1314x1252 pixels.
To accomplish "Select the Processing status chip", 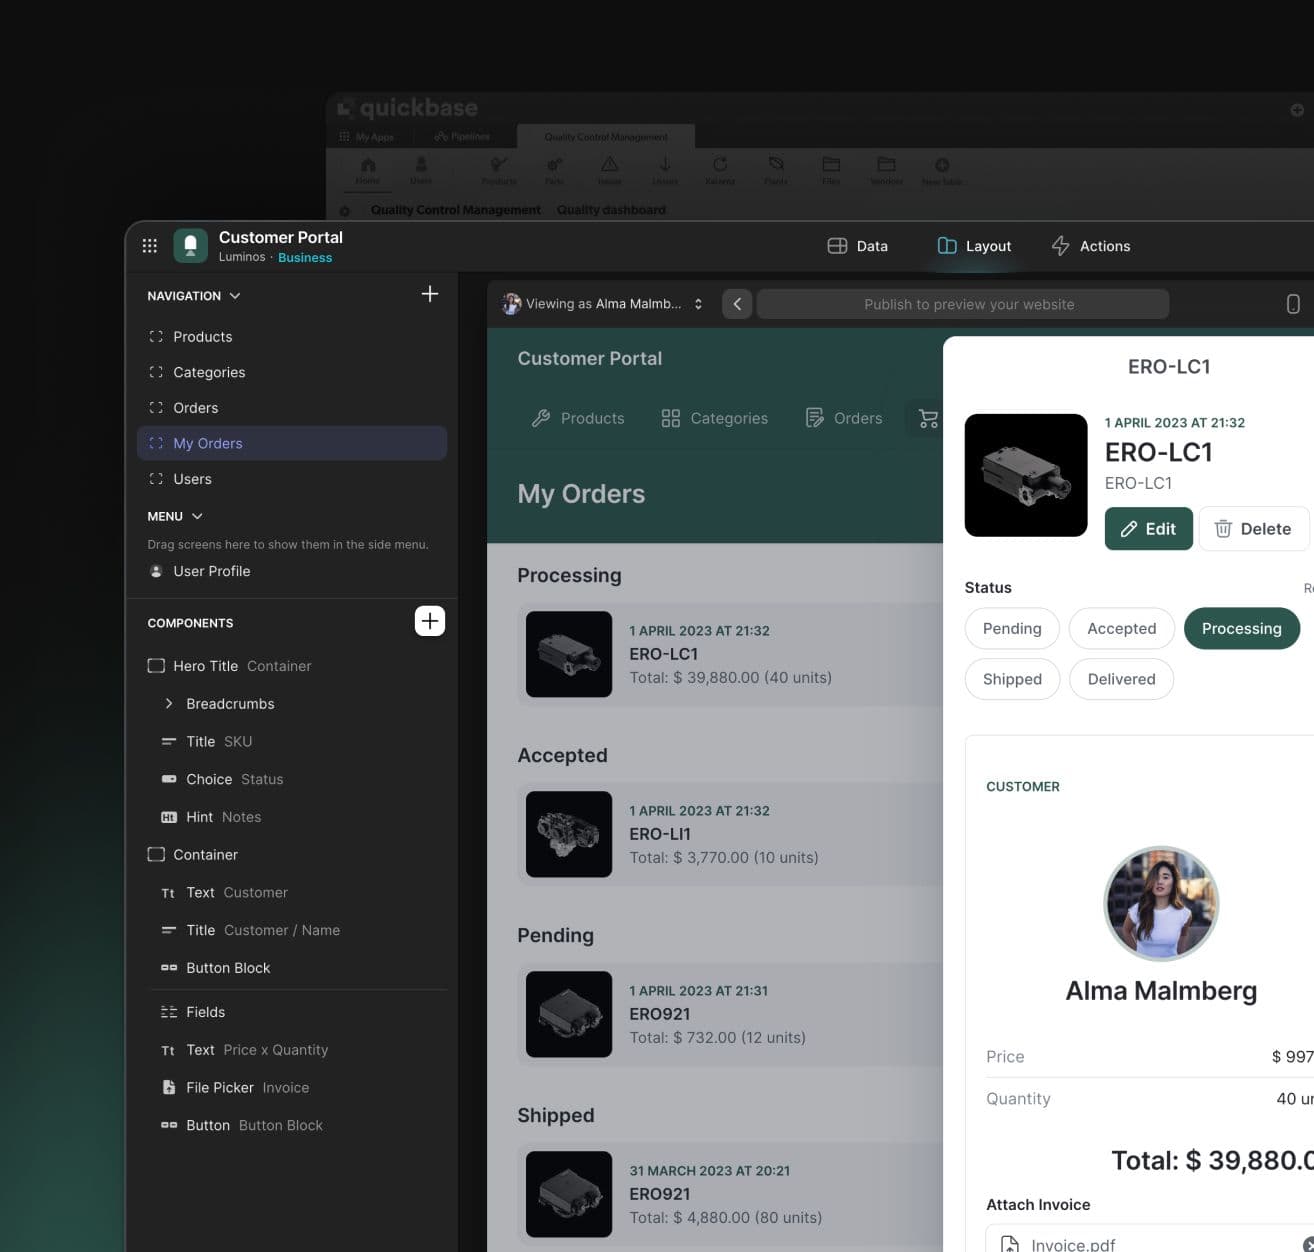I will [1241, 628].
